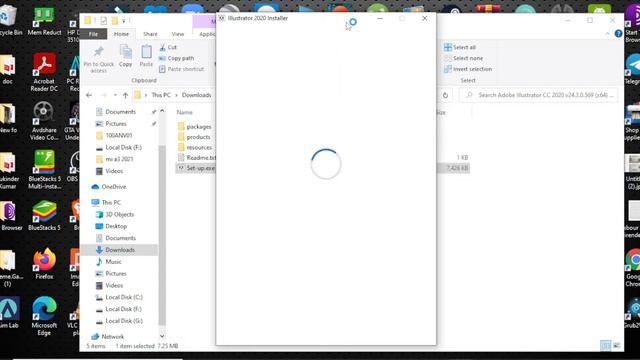Collapse the Explorer ribbon chevron
This screenshot has height=360, width=640.
click(x=607, y=34)
